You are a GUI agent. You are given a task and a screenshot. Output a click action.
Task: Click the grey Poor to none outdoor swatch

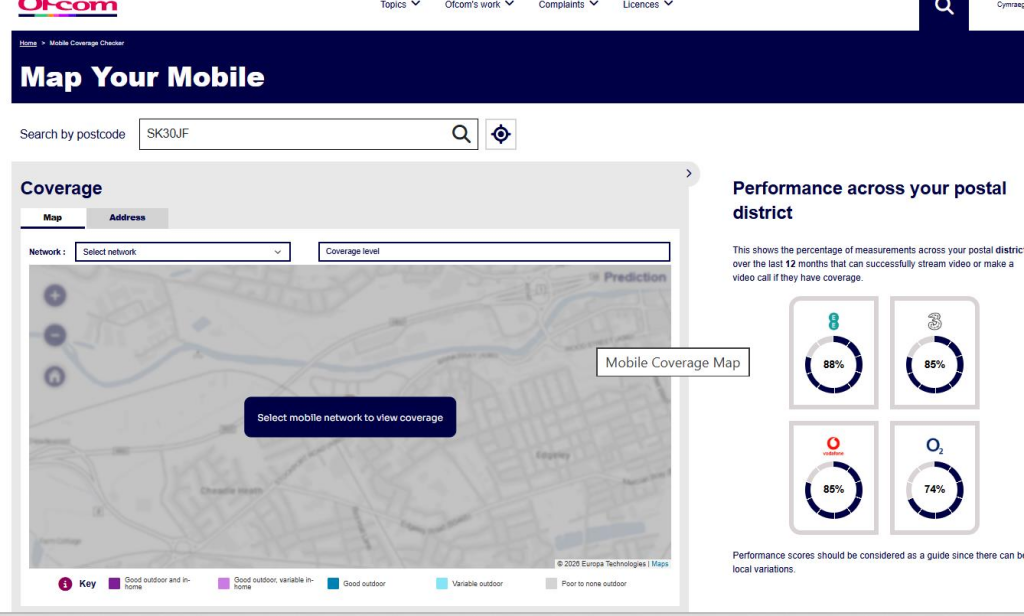(551, 583)
